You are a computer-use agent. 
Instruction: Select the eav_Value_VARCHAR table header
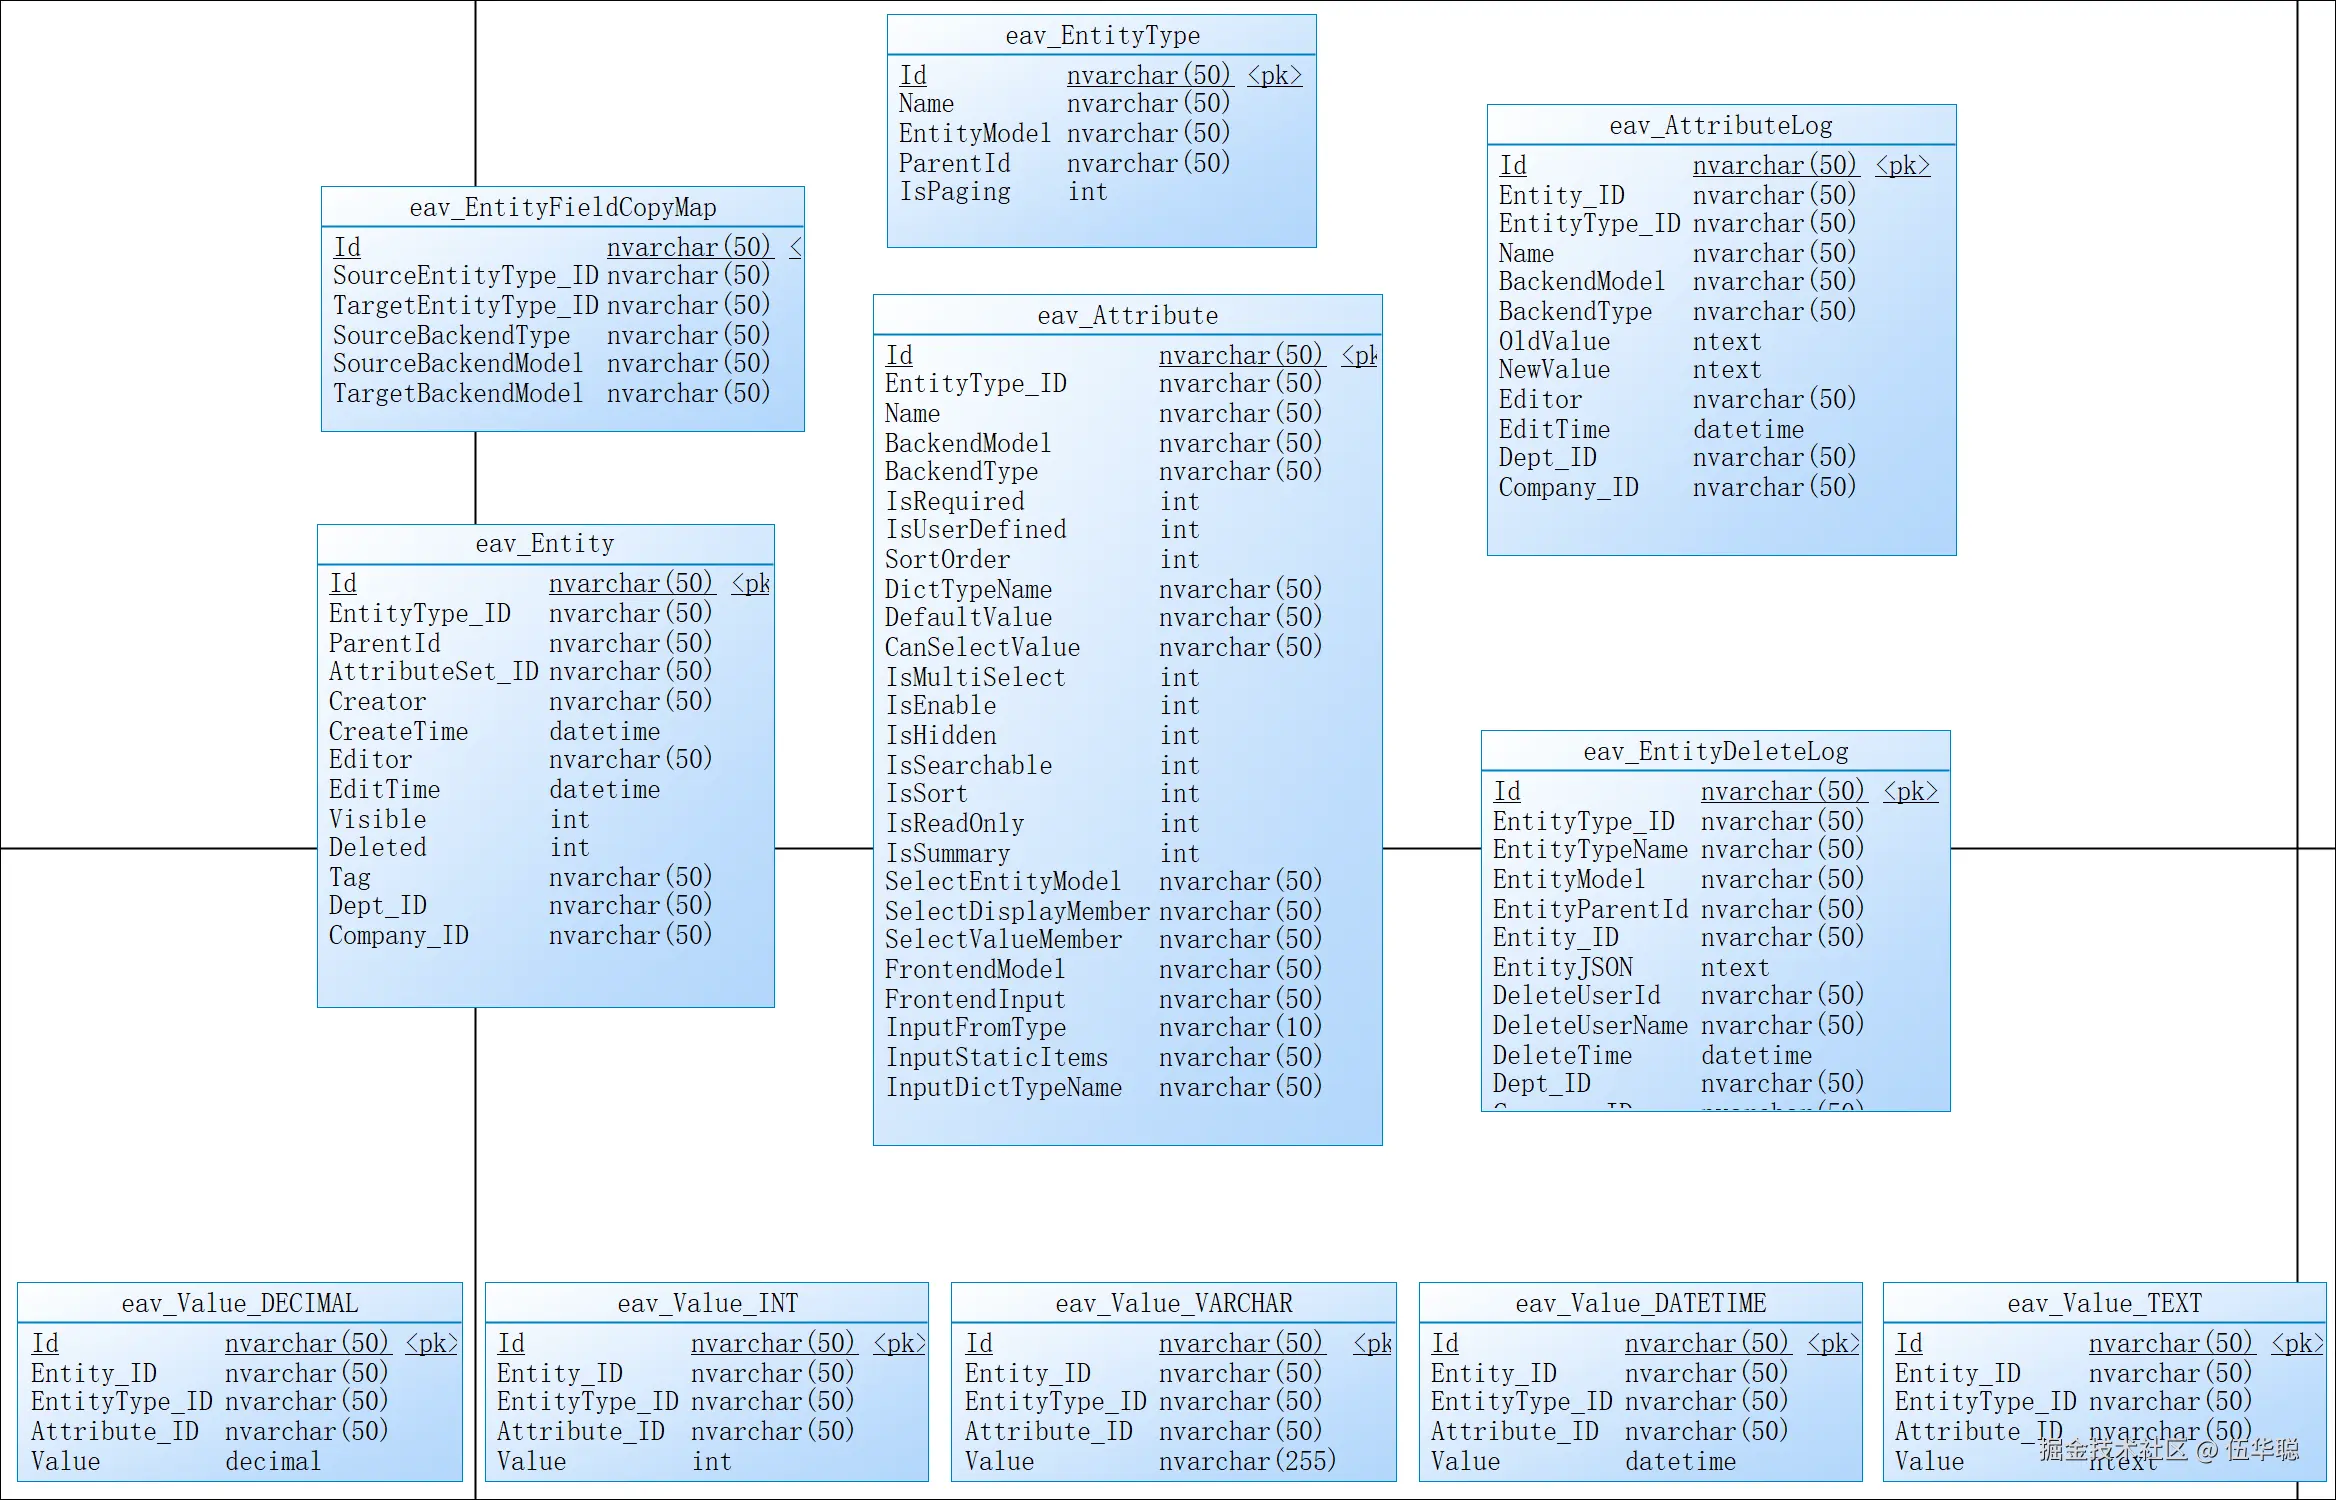pos(1173,1304)
